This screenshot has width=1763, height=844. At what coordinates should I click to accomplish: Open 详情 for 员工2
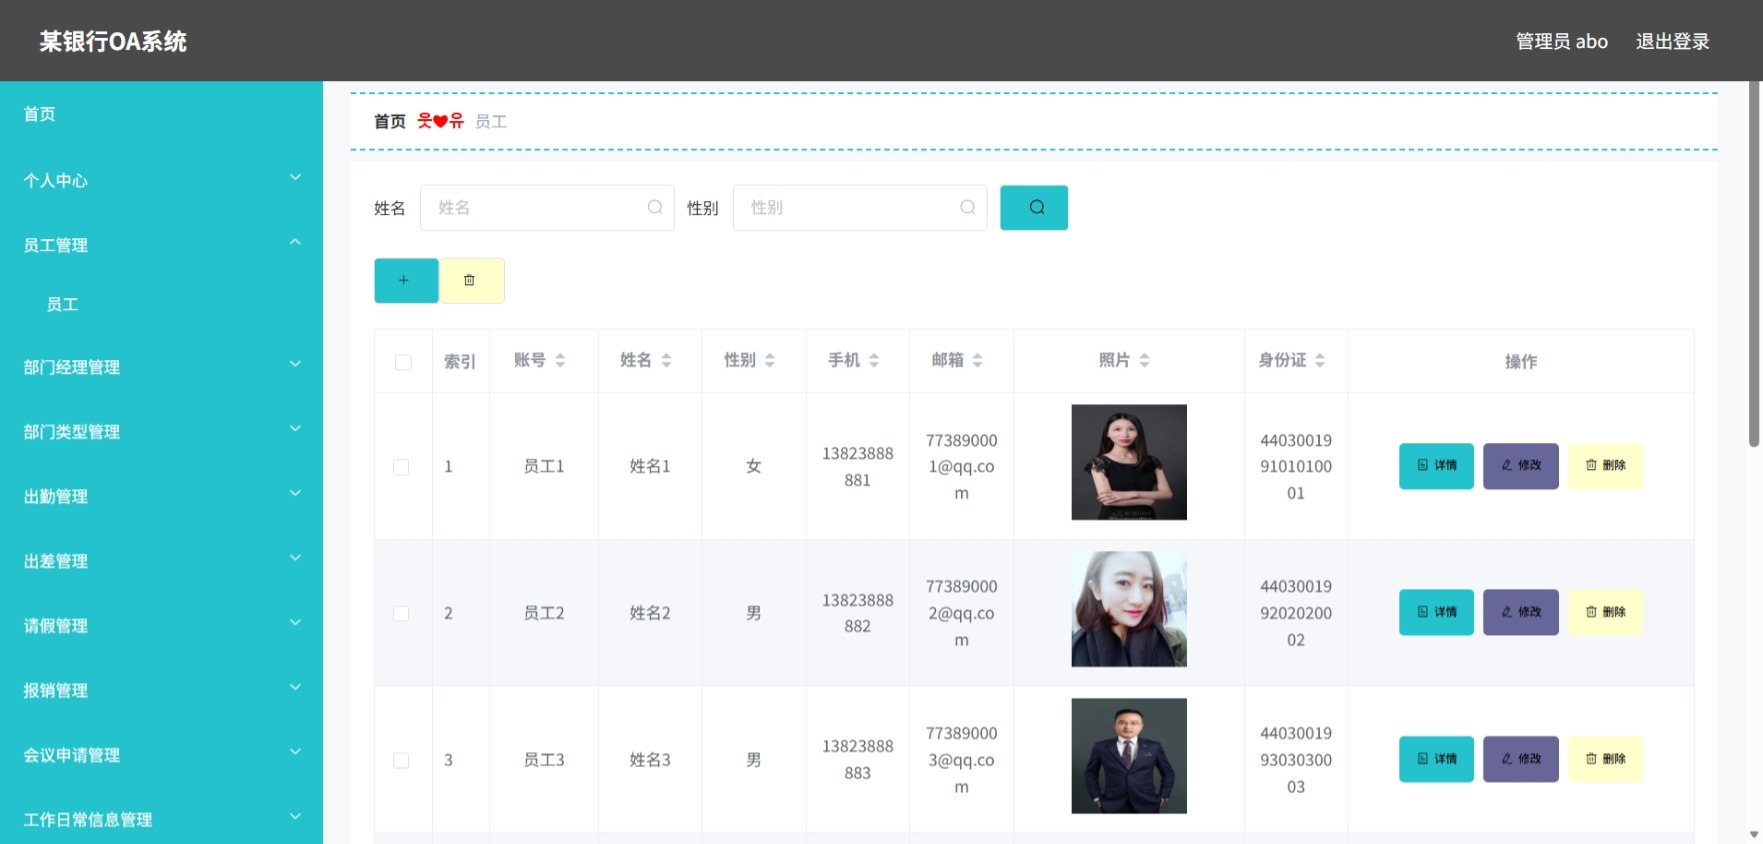tap(1436, 612)
